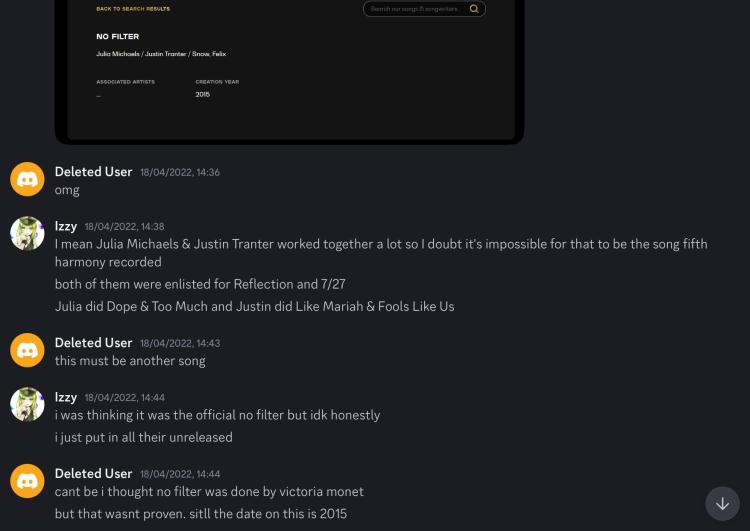Select Izzy's avatar beside "i was thinking" message
Image resolution: width=750 pixels, height=531 pixels.
tap(27, 404)
